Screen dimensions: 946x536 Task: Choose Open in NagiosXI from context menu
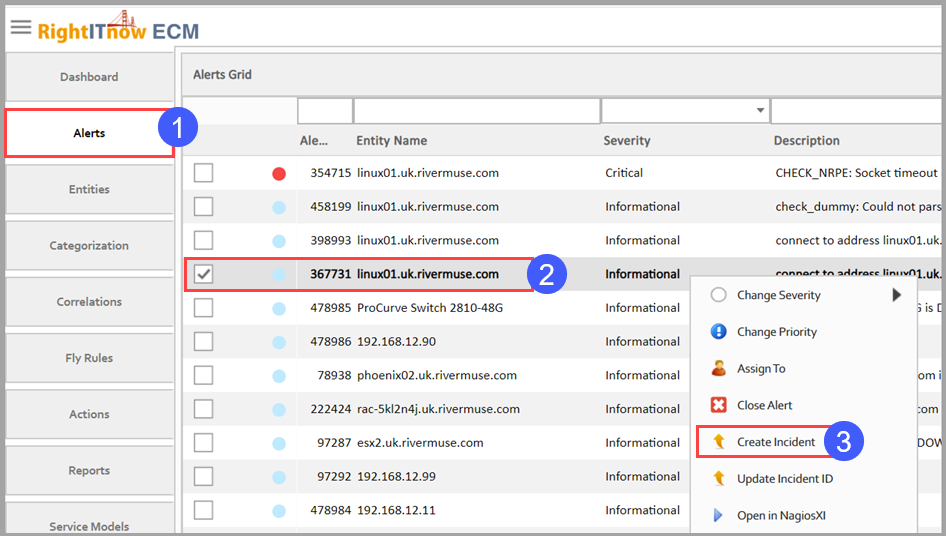coord(781,516)
